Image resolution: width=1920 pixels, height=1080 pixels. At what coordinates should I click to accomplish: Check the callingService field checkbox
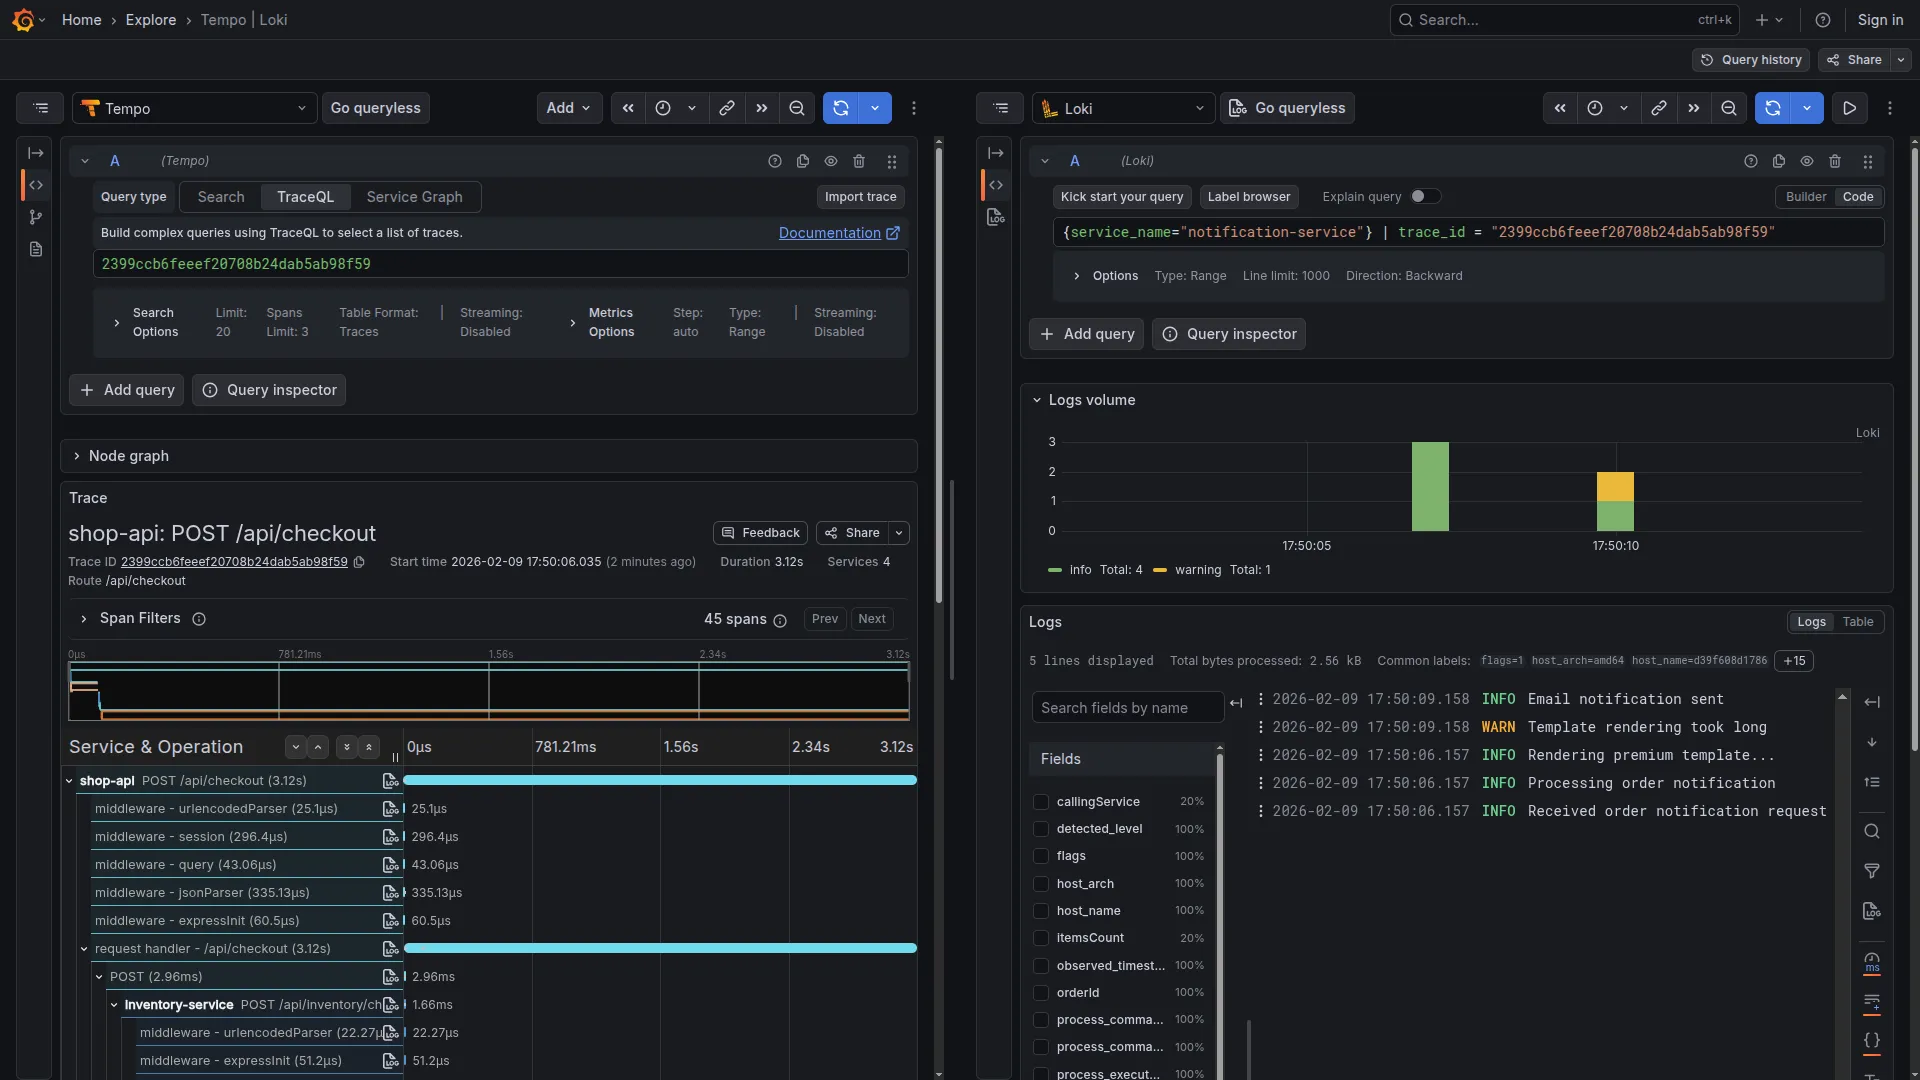coord(1041,802)
